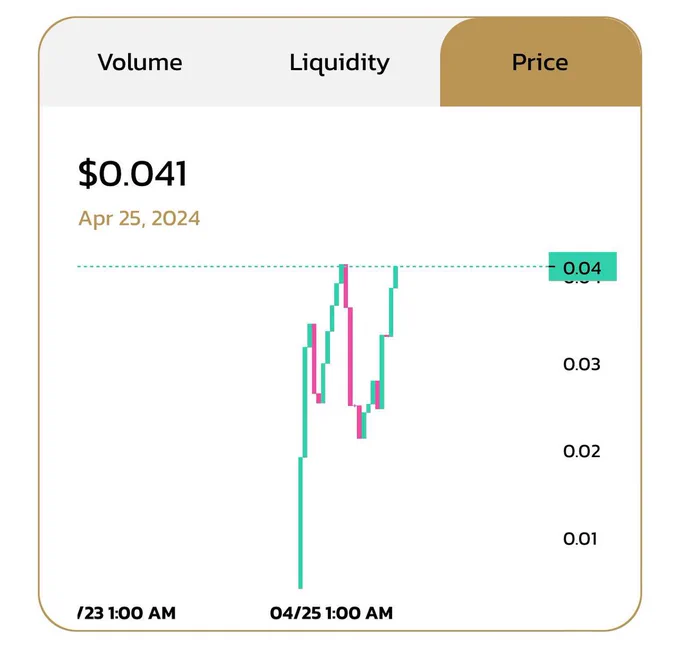Switch to the Volume tab
The width and height of the screenshot is (680, 648).
pyautogui.click(x=140, y=62)
